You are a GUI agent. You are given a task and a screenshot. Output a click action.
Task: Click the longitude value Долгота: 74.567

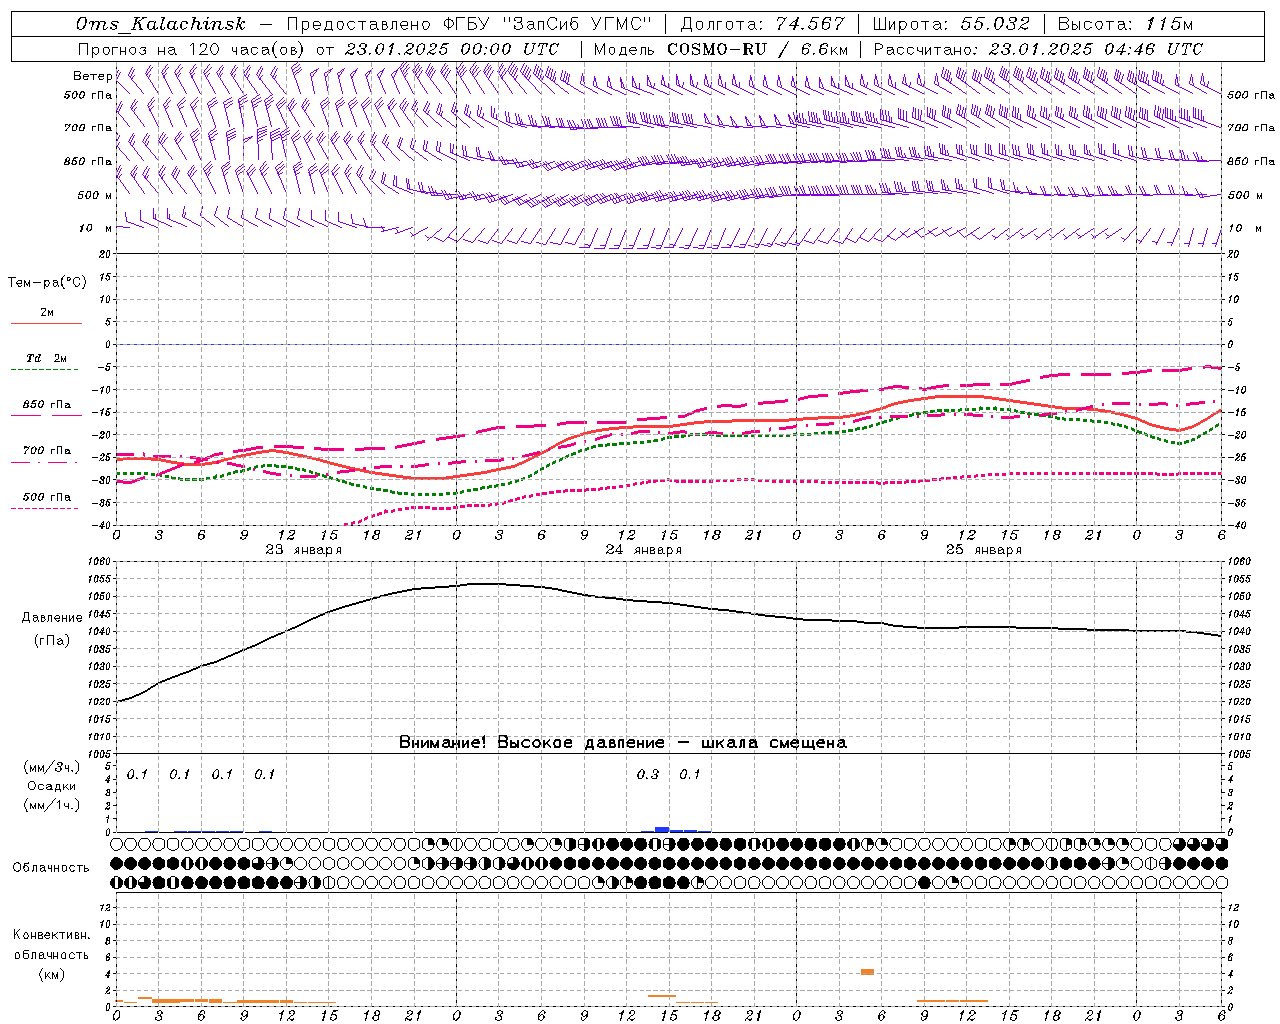click(762, 24)
